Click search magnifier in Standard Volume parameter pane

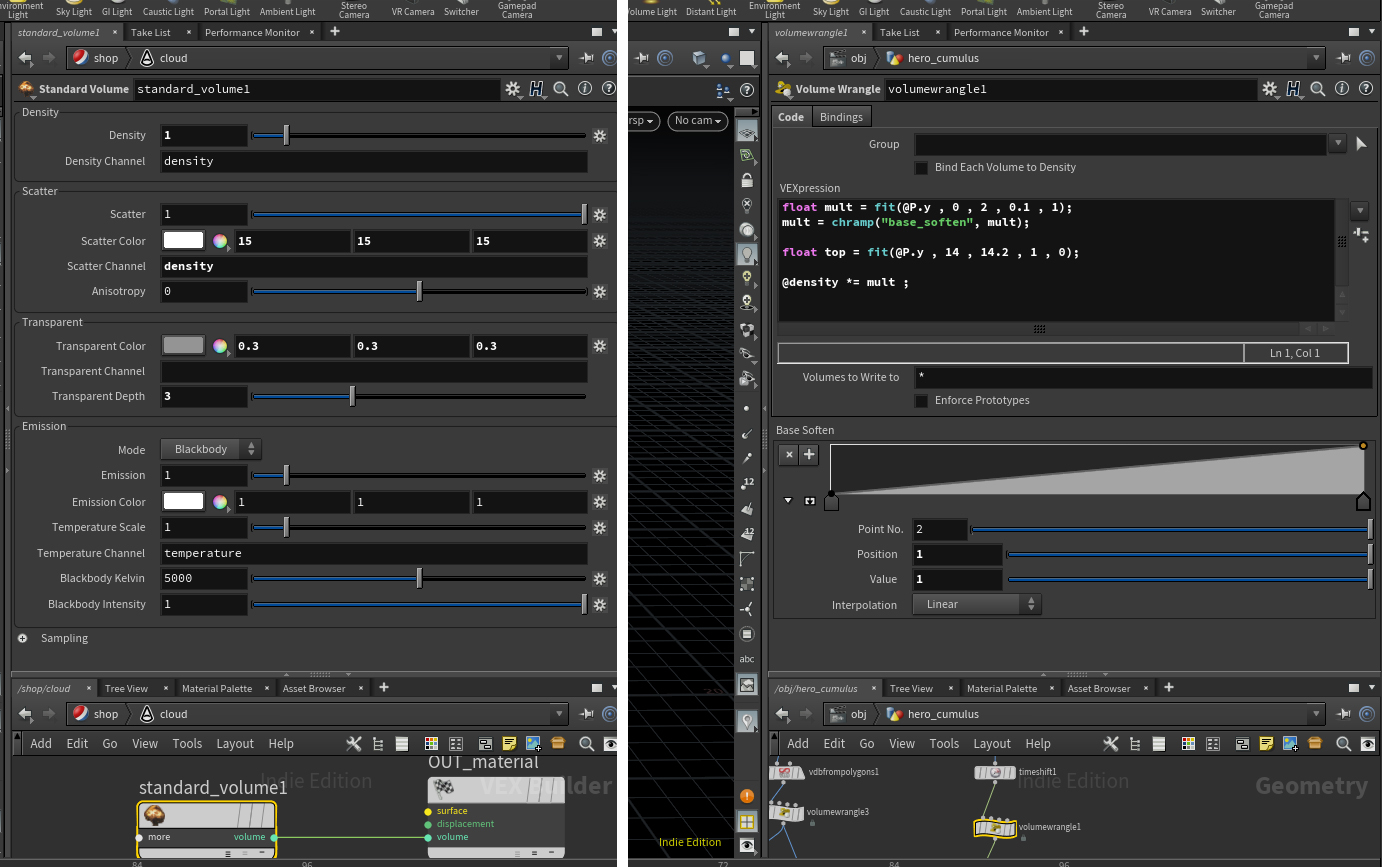[561, 89]
